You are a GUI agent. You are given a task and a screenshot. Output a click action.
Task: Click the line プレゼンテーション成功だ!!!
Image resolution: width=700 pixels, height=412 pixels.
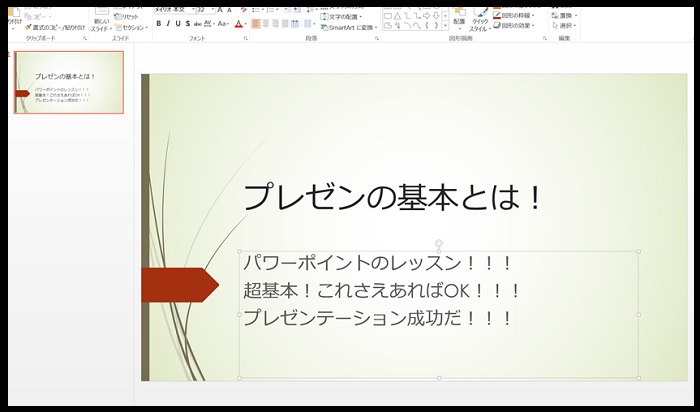377,318
